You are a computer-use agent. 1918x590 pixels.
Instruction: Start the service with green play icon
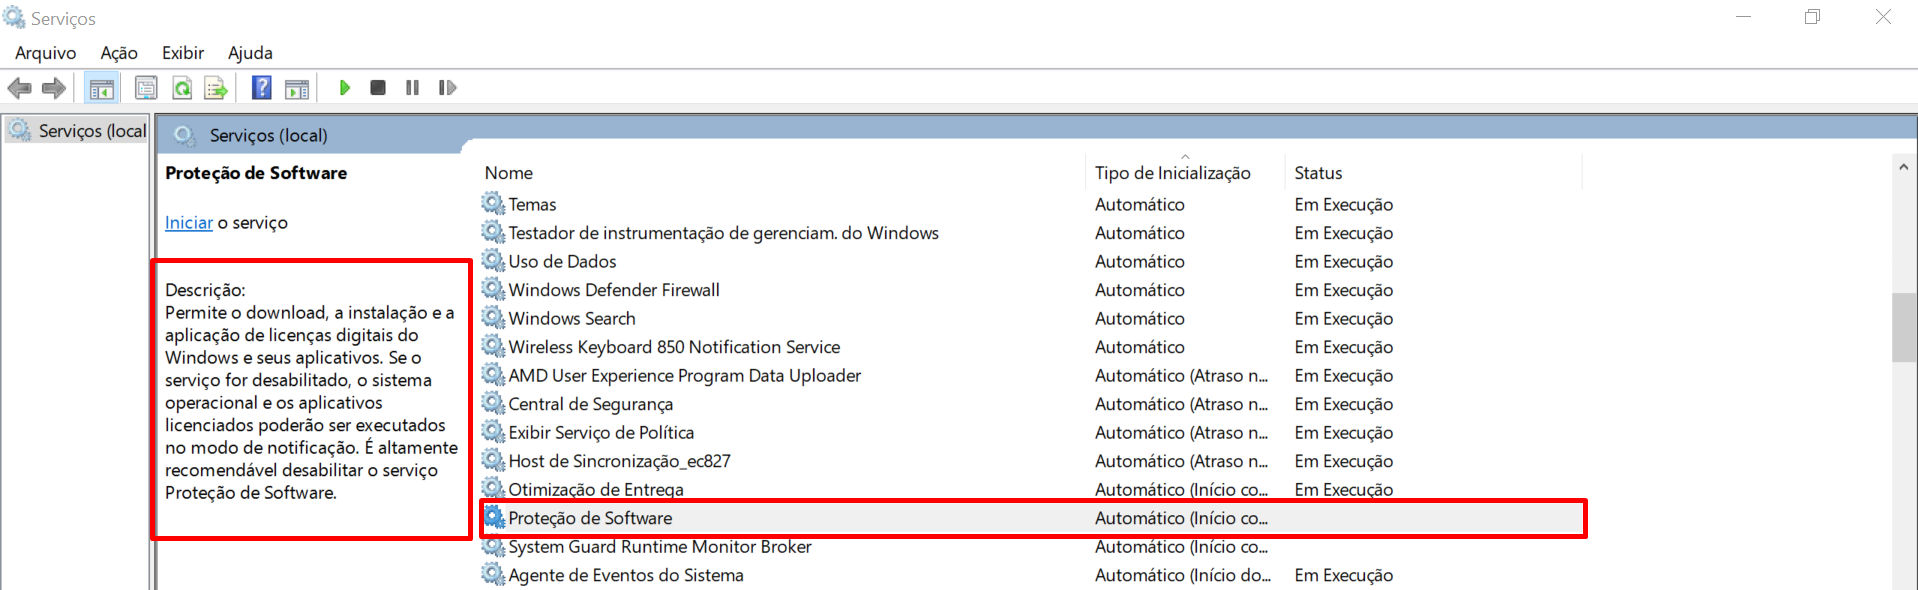tap(344, 88)
